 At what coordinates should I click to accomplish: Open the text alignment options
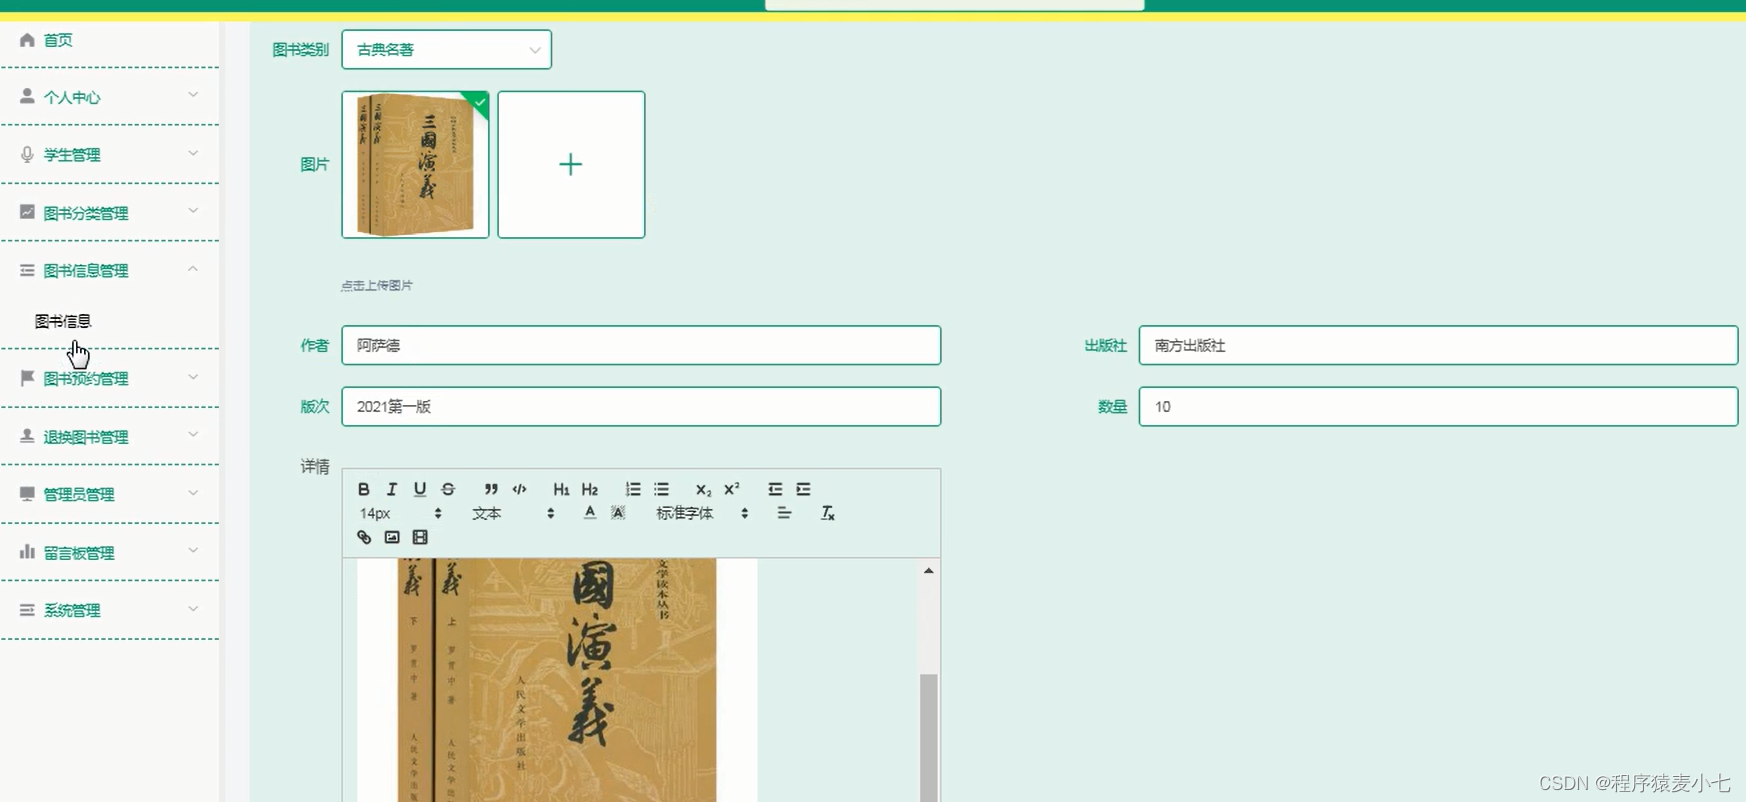pos(784,513)
